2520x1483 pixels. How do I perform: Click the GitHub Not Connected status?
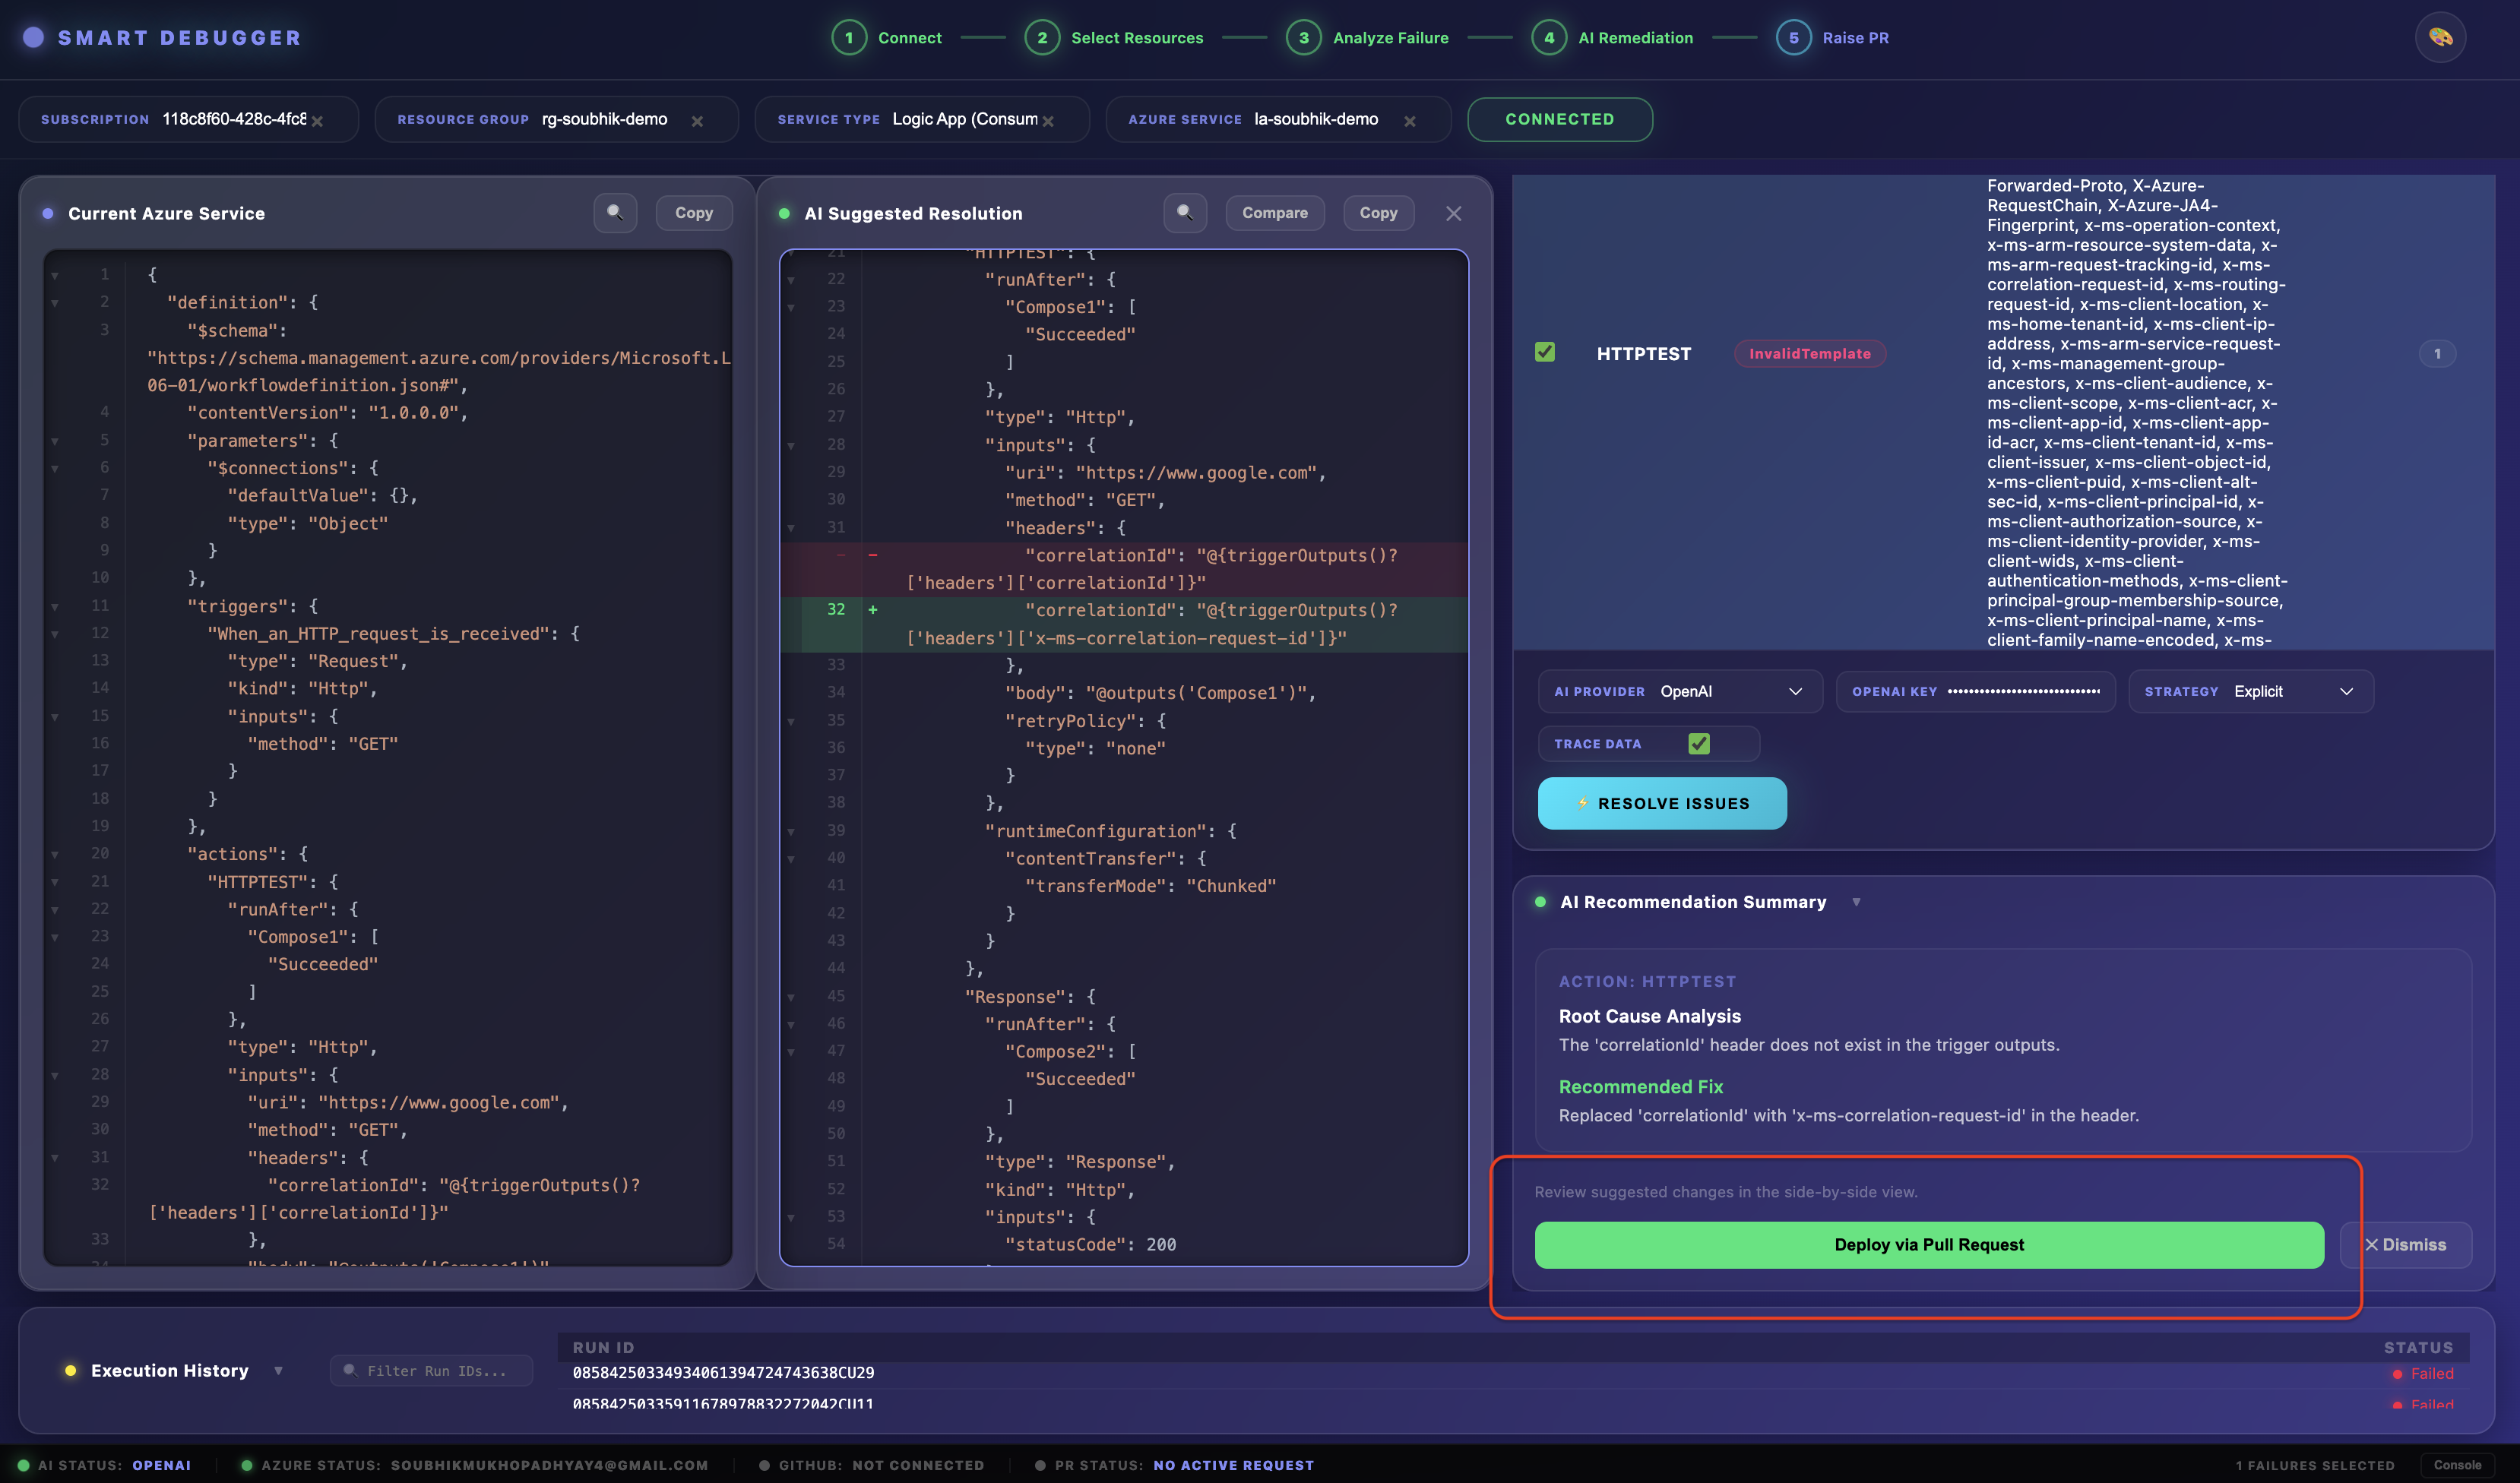coord(872,1466)
